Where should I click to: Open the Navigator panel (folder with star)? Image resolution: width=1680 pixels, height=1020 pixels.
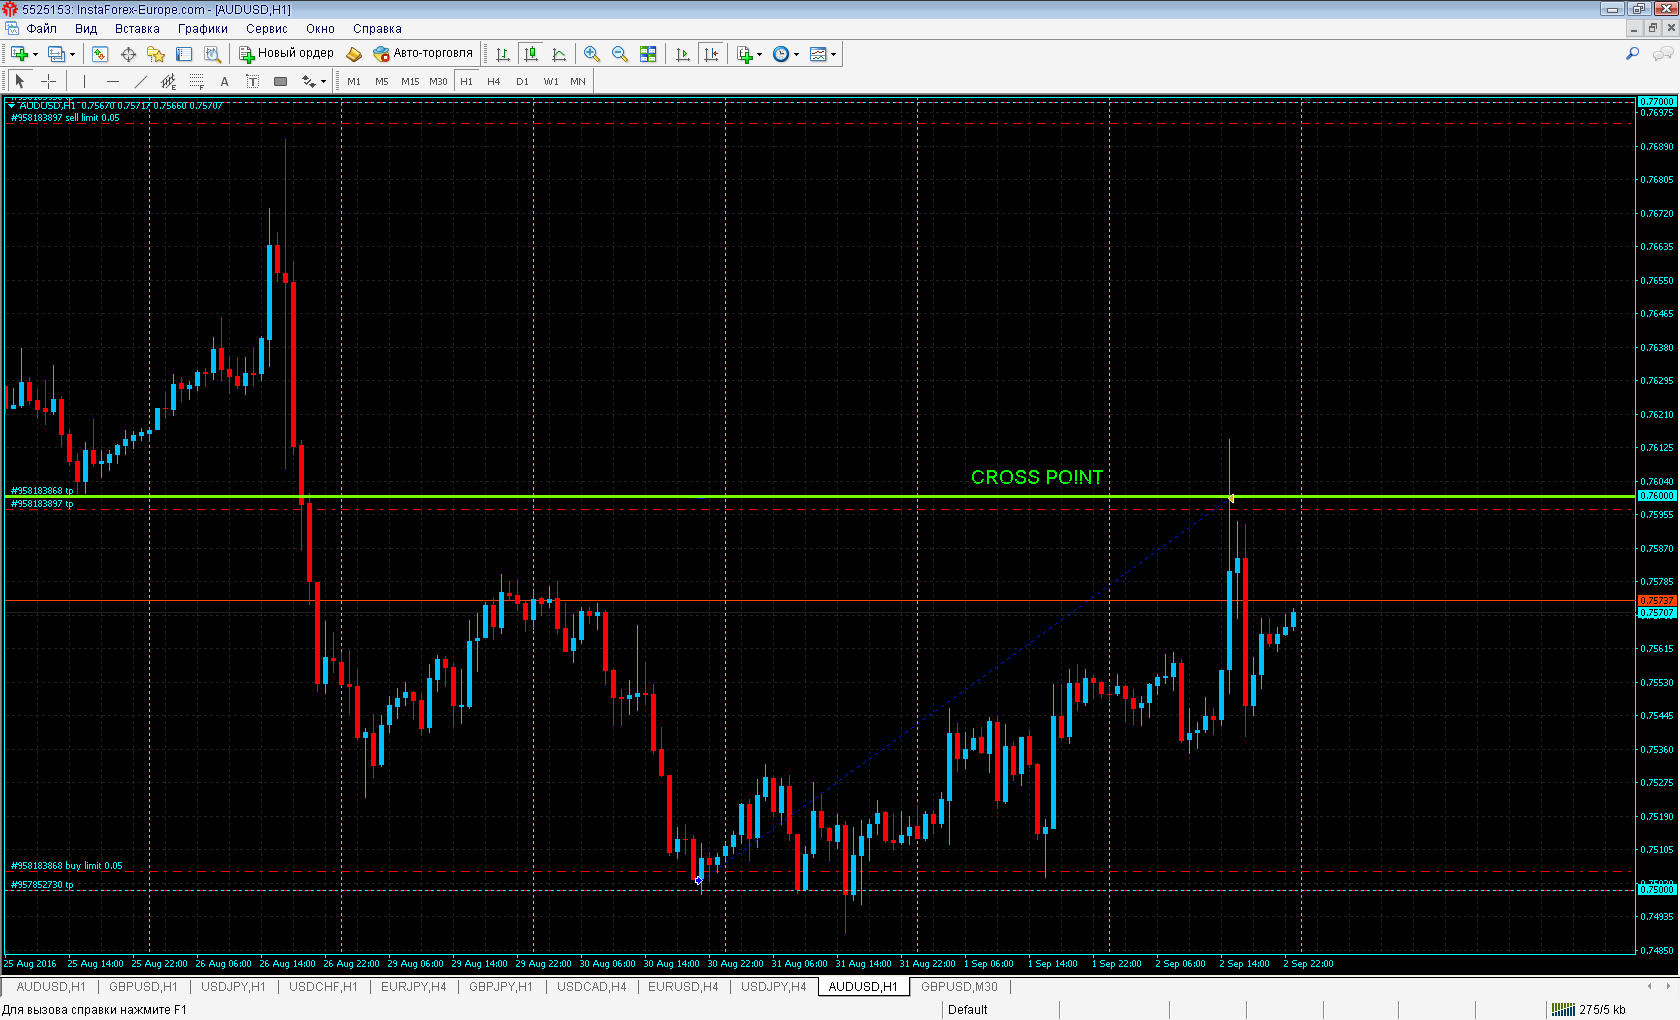click(155, 54)
